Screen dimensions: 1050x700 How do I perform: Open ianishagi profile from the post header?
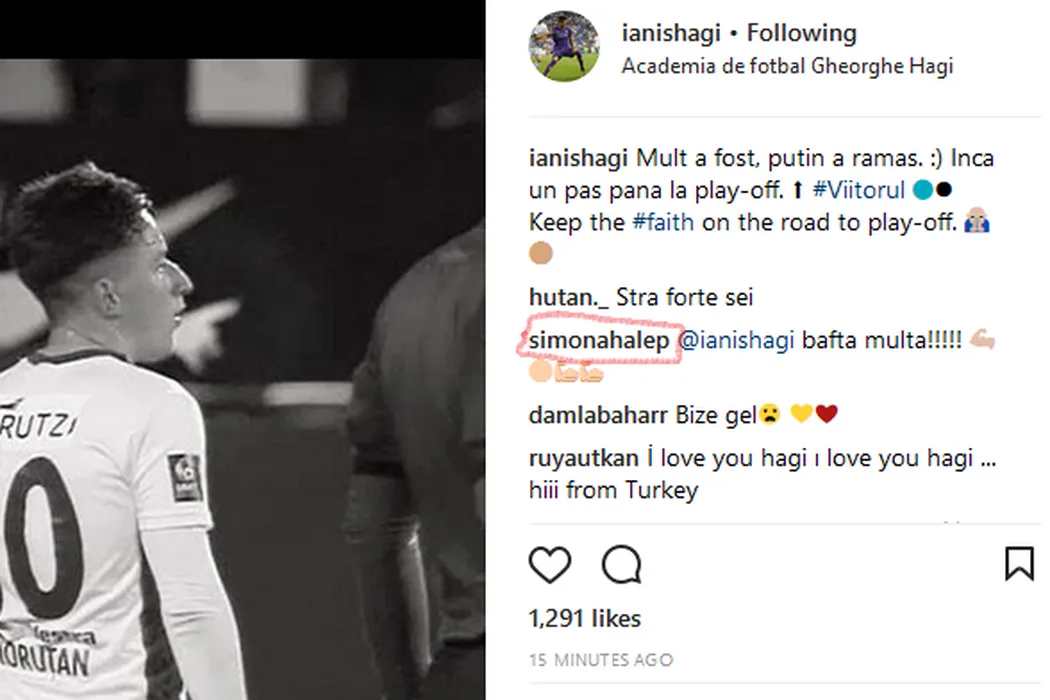668,33
